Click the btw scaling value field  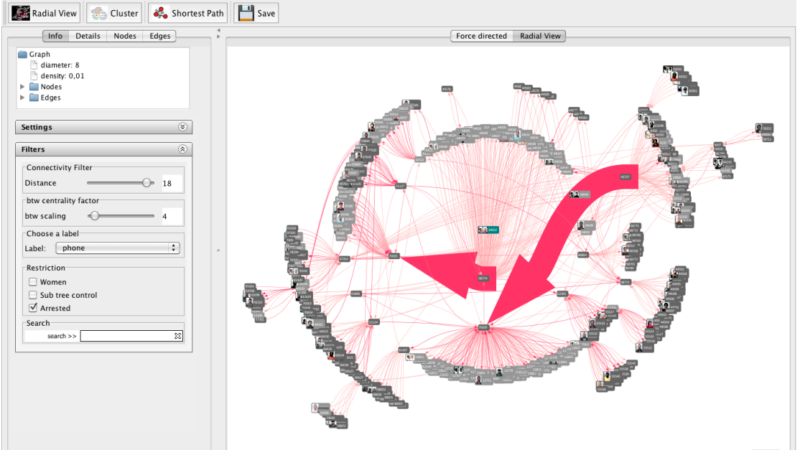click(172, 215)
